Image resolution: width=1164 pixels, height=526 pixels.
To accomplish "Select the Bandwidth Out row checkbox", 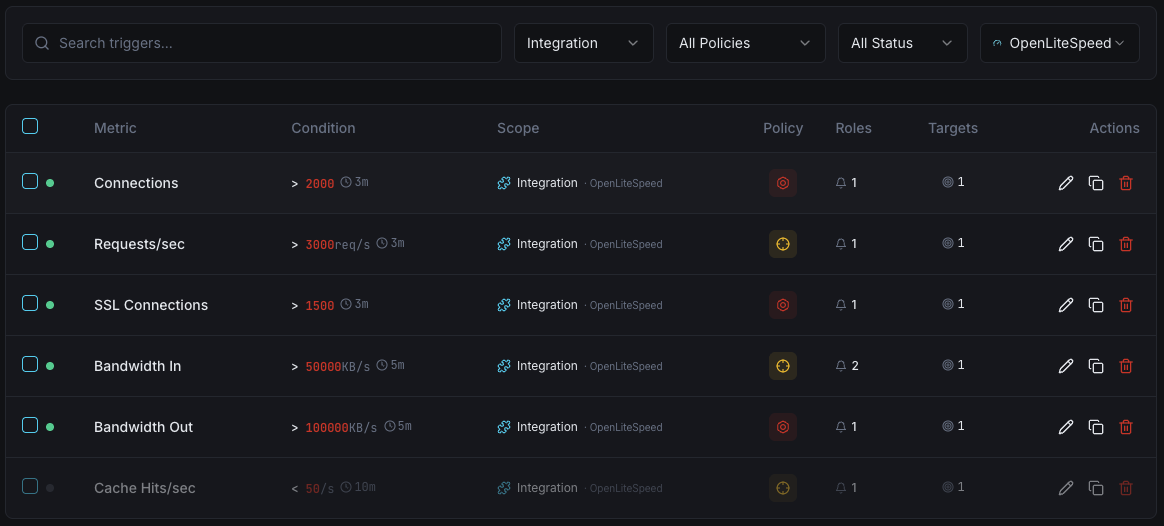I will click(30, 424).
